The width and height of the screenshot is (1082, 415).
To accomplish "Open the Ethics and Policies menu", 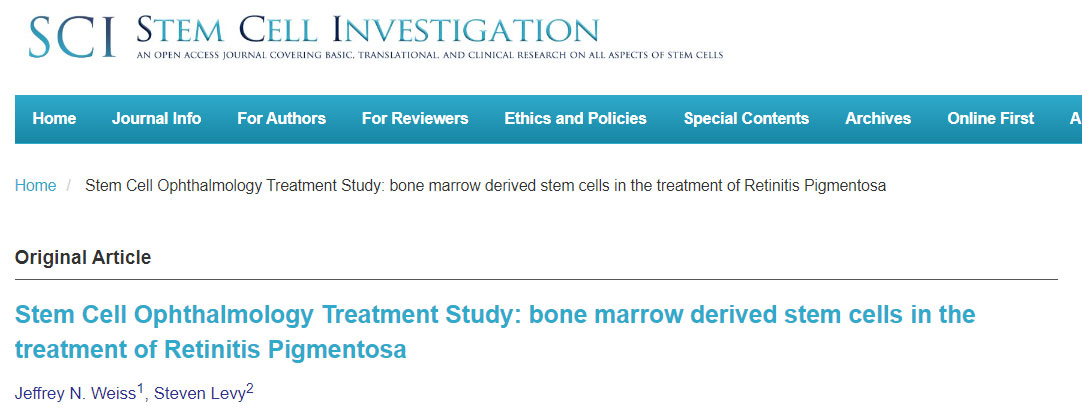I will (575, 119).
